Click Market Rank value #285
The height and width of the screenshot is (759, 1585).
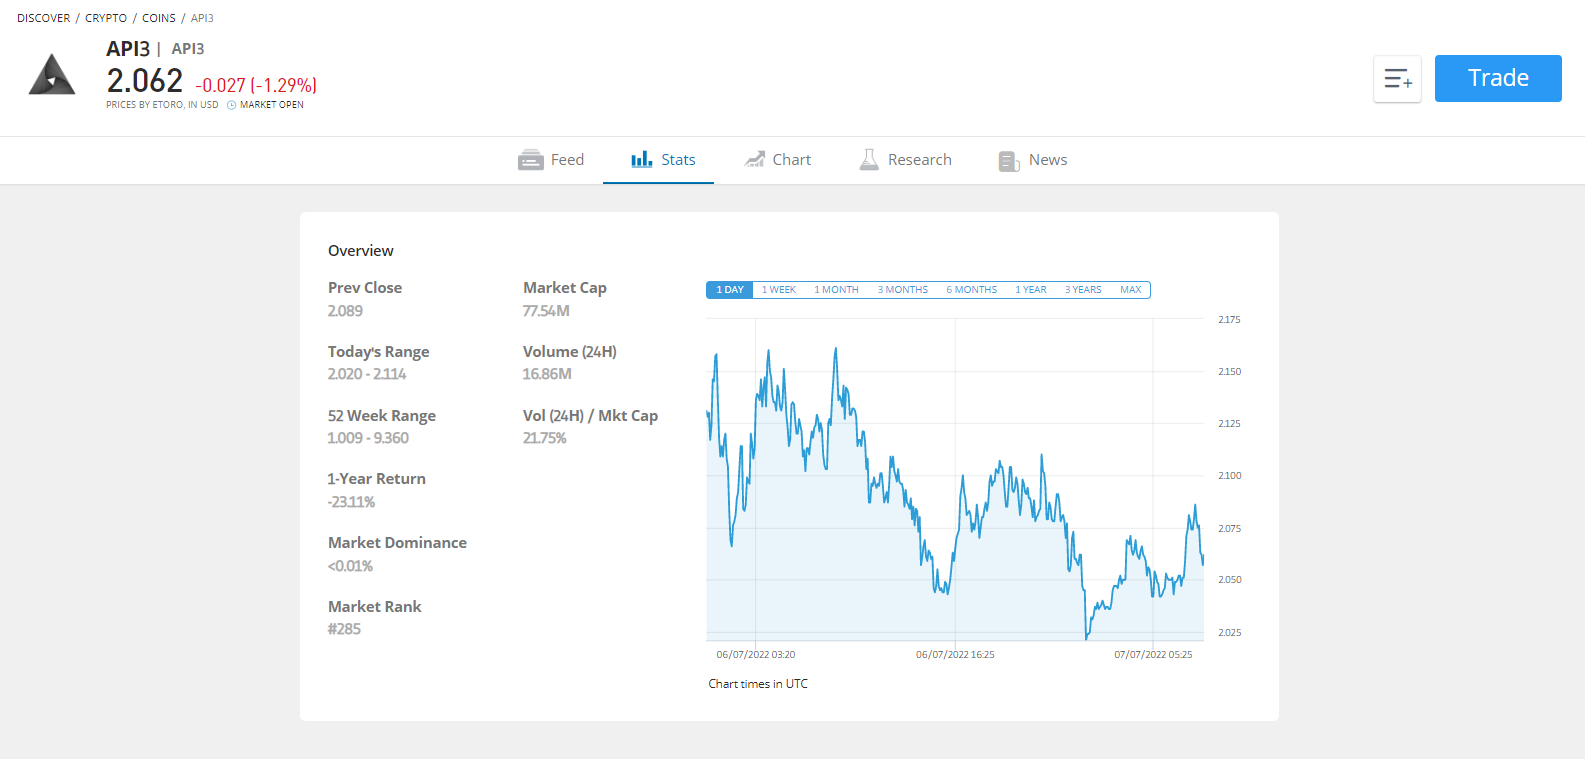pos(344,629)
